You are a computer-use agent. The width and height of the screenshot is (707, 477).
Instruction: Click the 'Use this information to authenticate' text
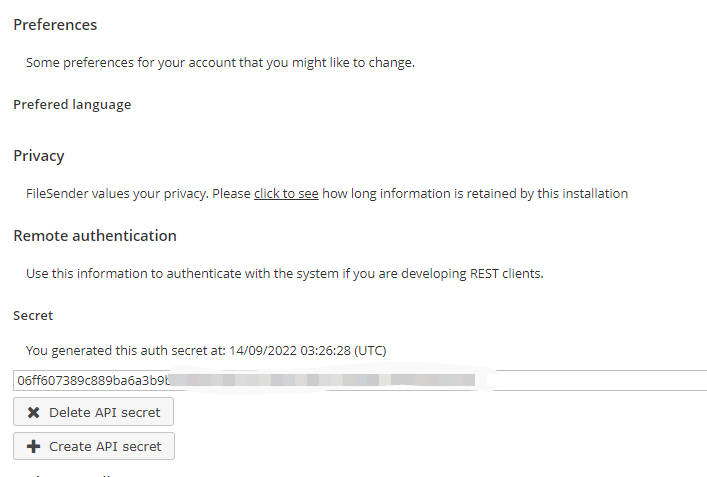(150, 273)
